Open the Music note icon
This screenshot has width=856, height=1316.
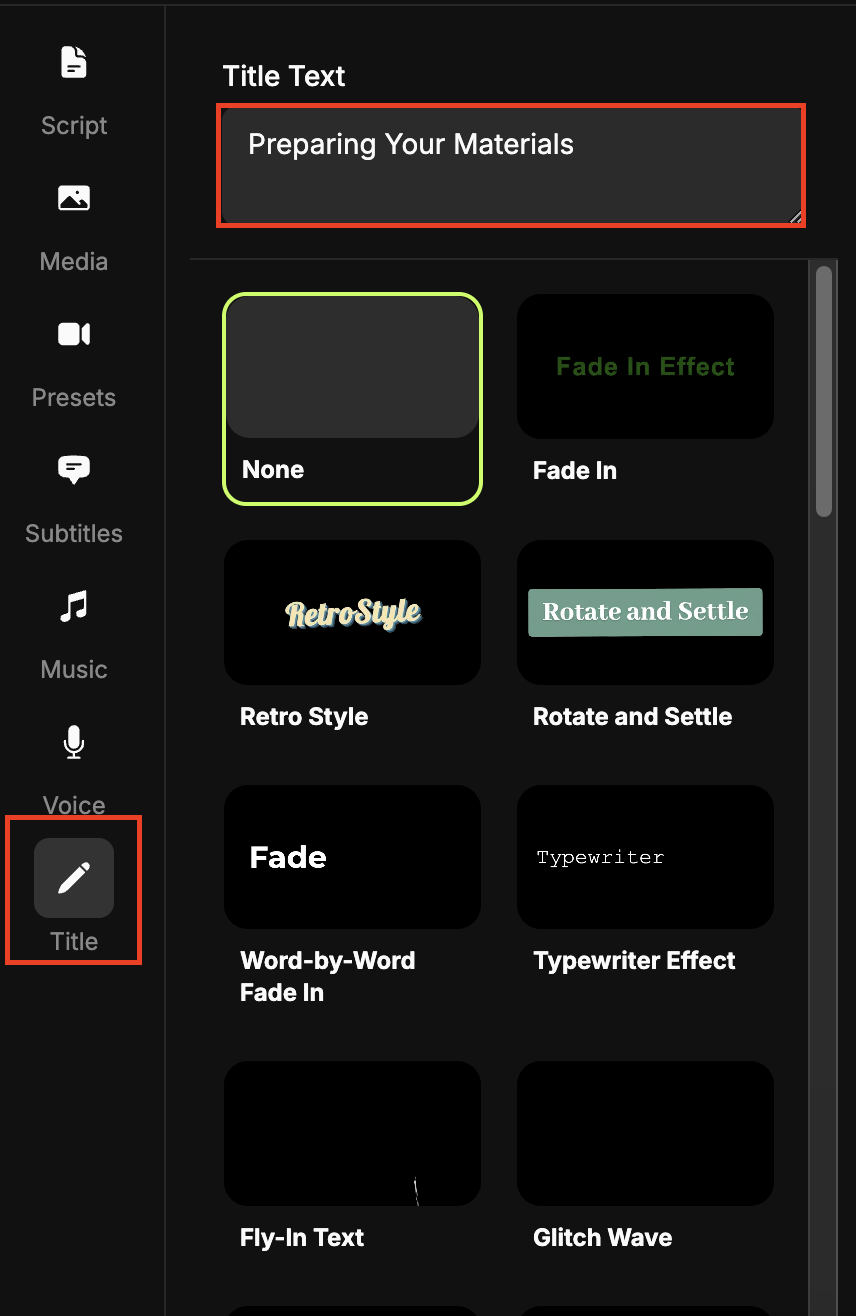pos(74,606)
